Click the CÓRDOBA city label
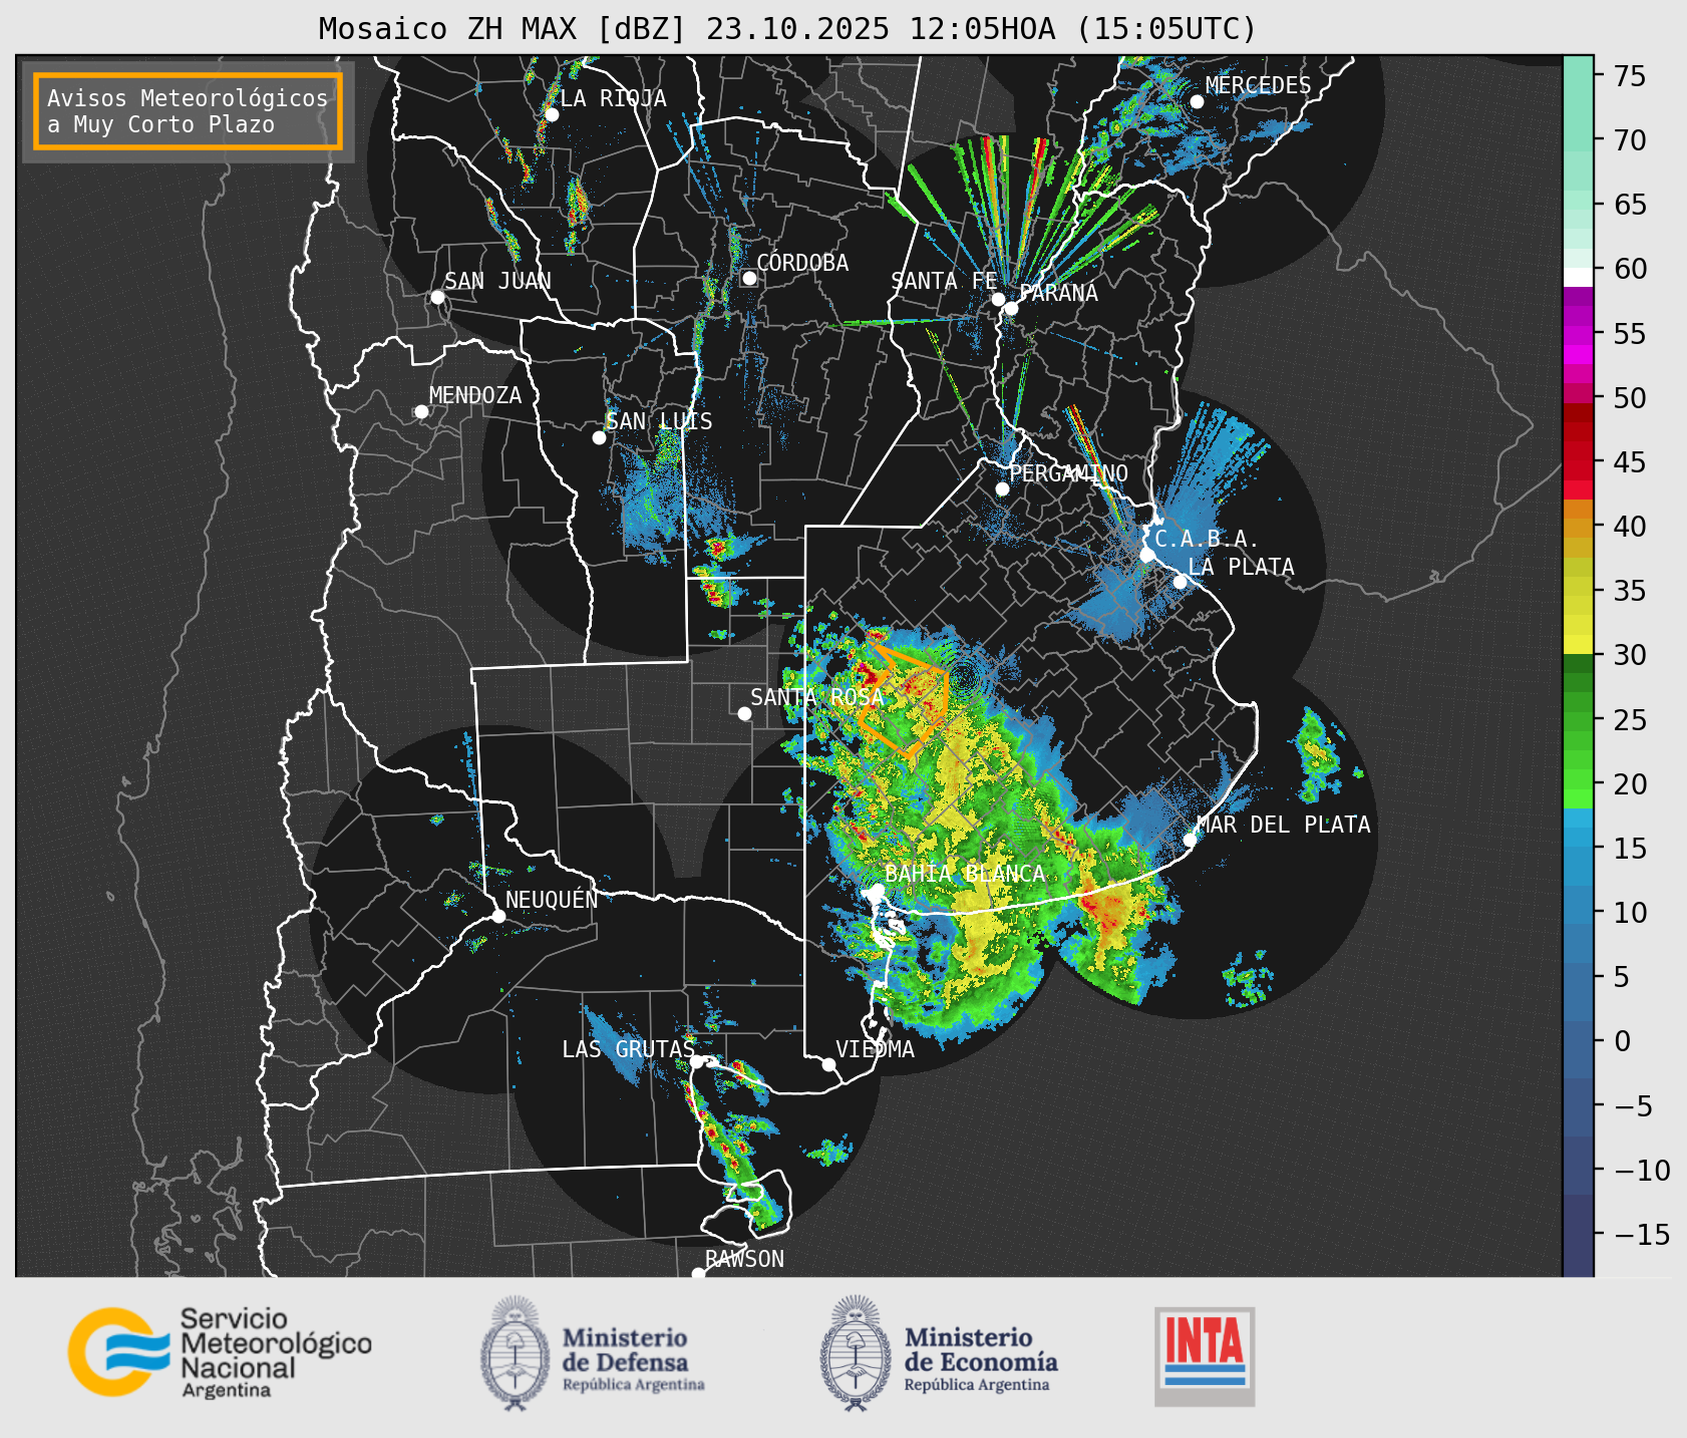This screenshot has width=1687, height=1438. point(802,262)
